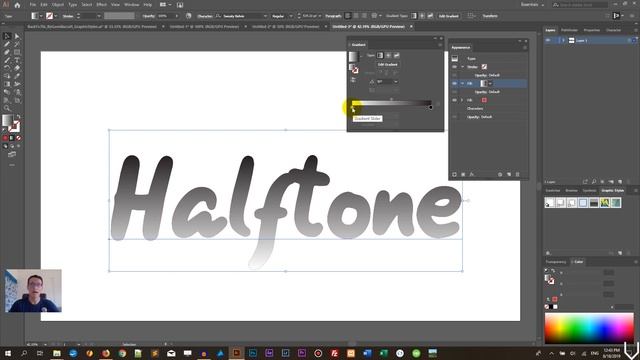Screen dimensions: 640x360
Task: Click the first graphic style thumbnail
Action: pyautogui.click(x=550, y=202)
